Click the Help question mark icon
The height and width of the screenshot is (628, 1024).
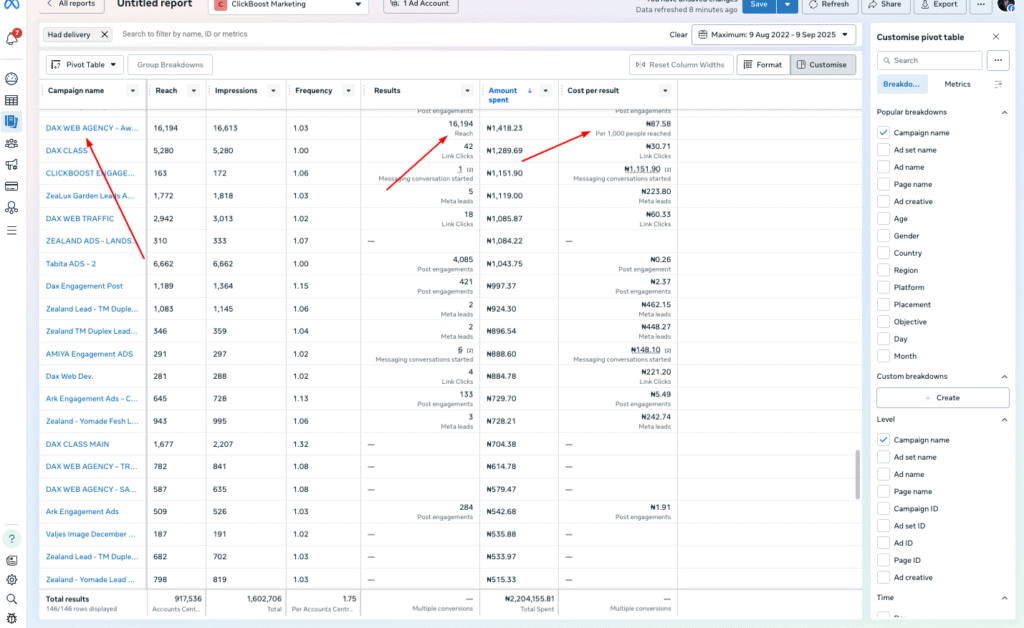click(x=12, y=539)
